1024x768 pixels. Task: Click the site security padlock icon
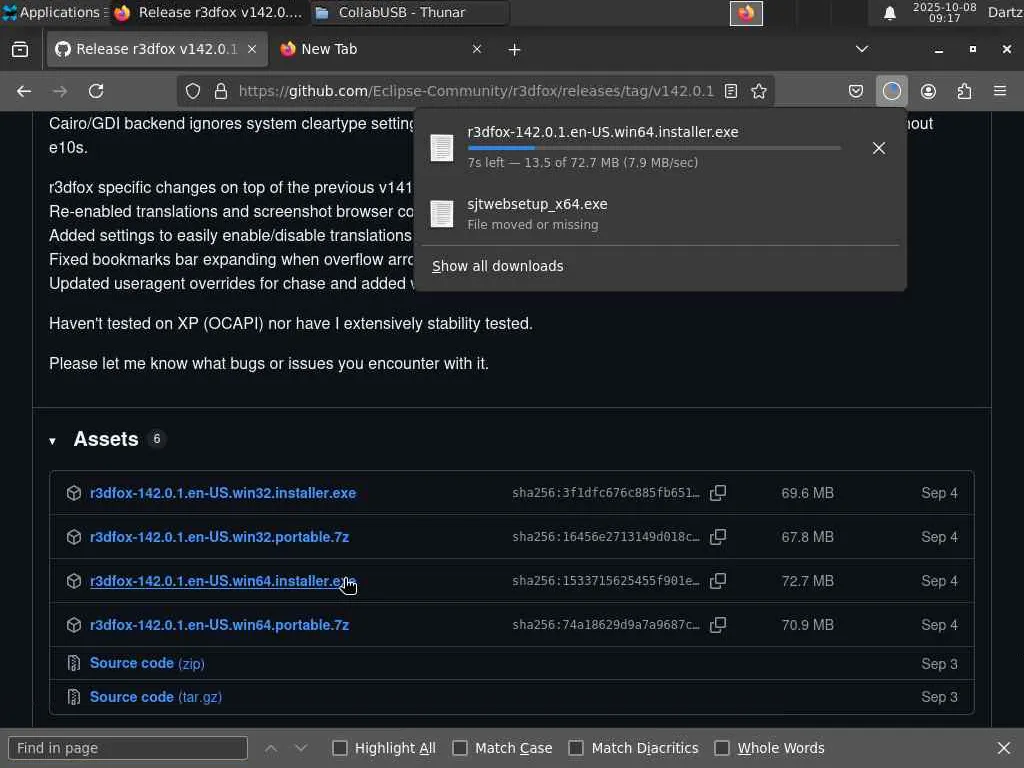221,91
